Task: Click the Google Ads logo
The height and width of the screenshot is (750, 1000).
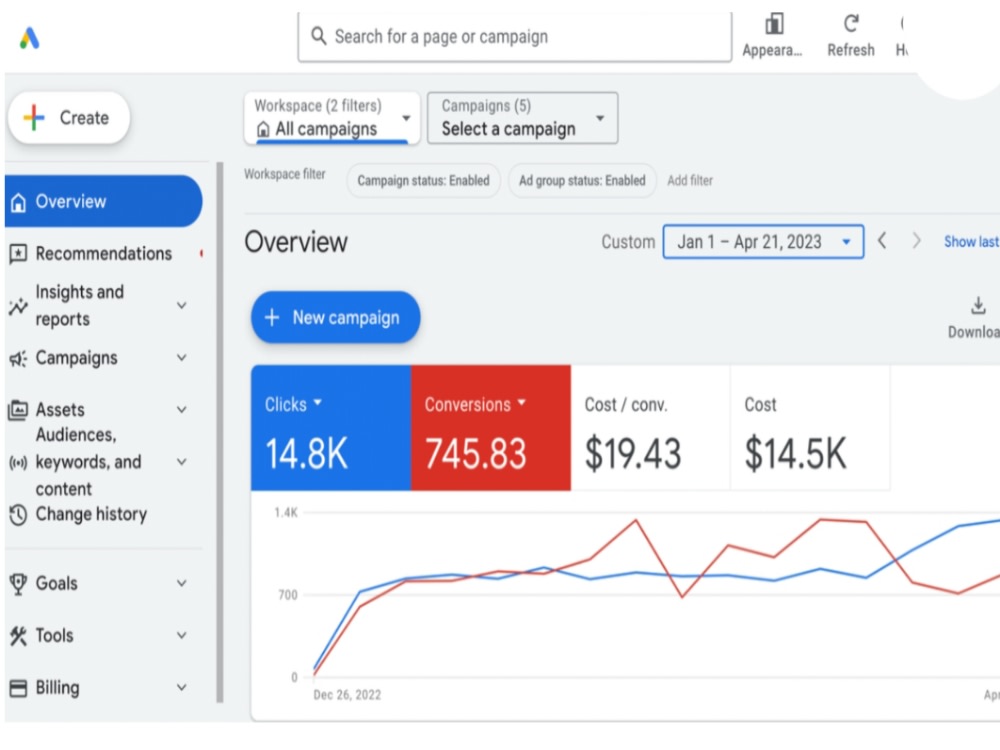Action: (29, 38)
